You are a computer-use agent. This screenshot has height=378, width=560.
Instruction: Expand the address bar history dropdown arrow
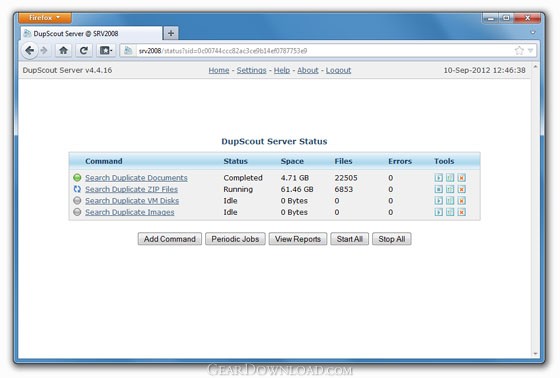[x=531, y=50]
